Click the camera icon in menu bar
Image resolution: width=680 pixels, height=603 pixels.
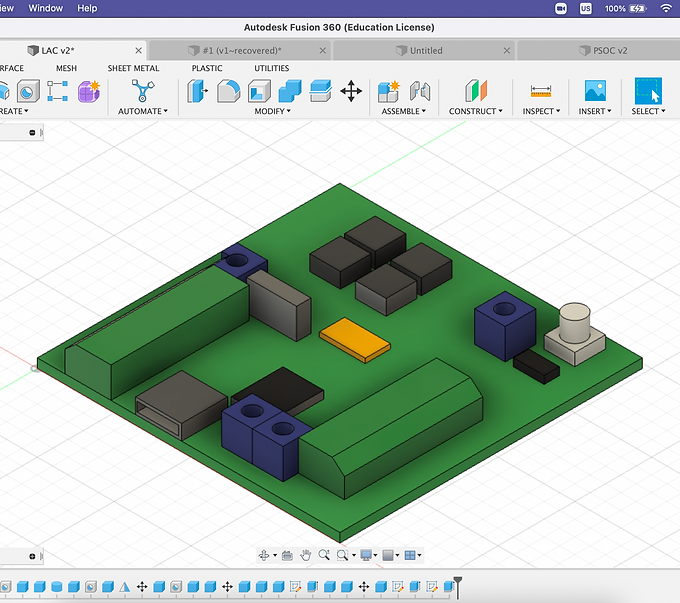(561, 8)
